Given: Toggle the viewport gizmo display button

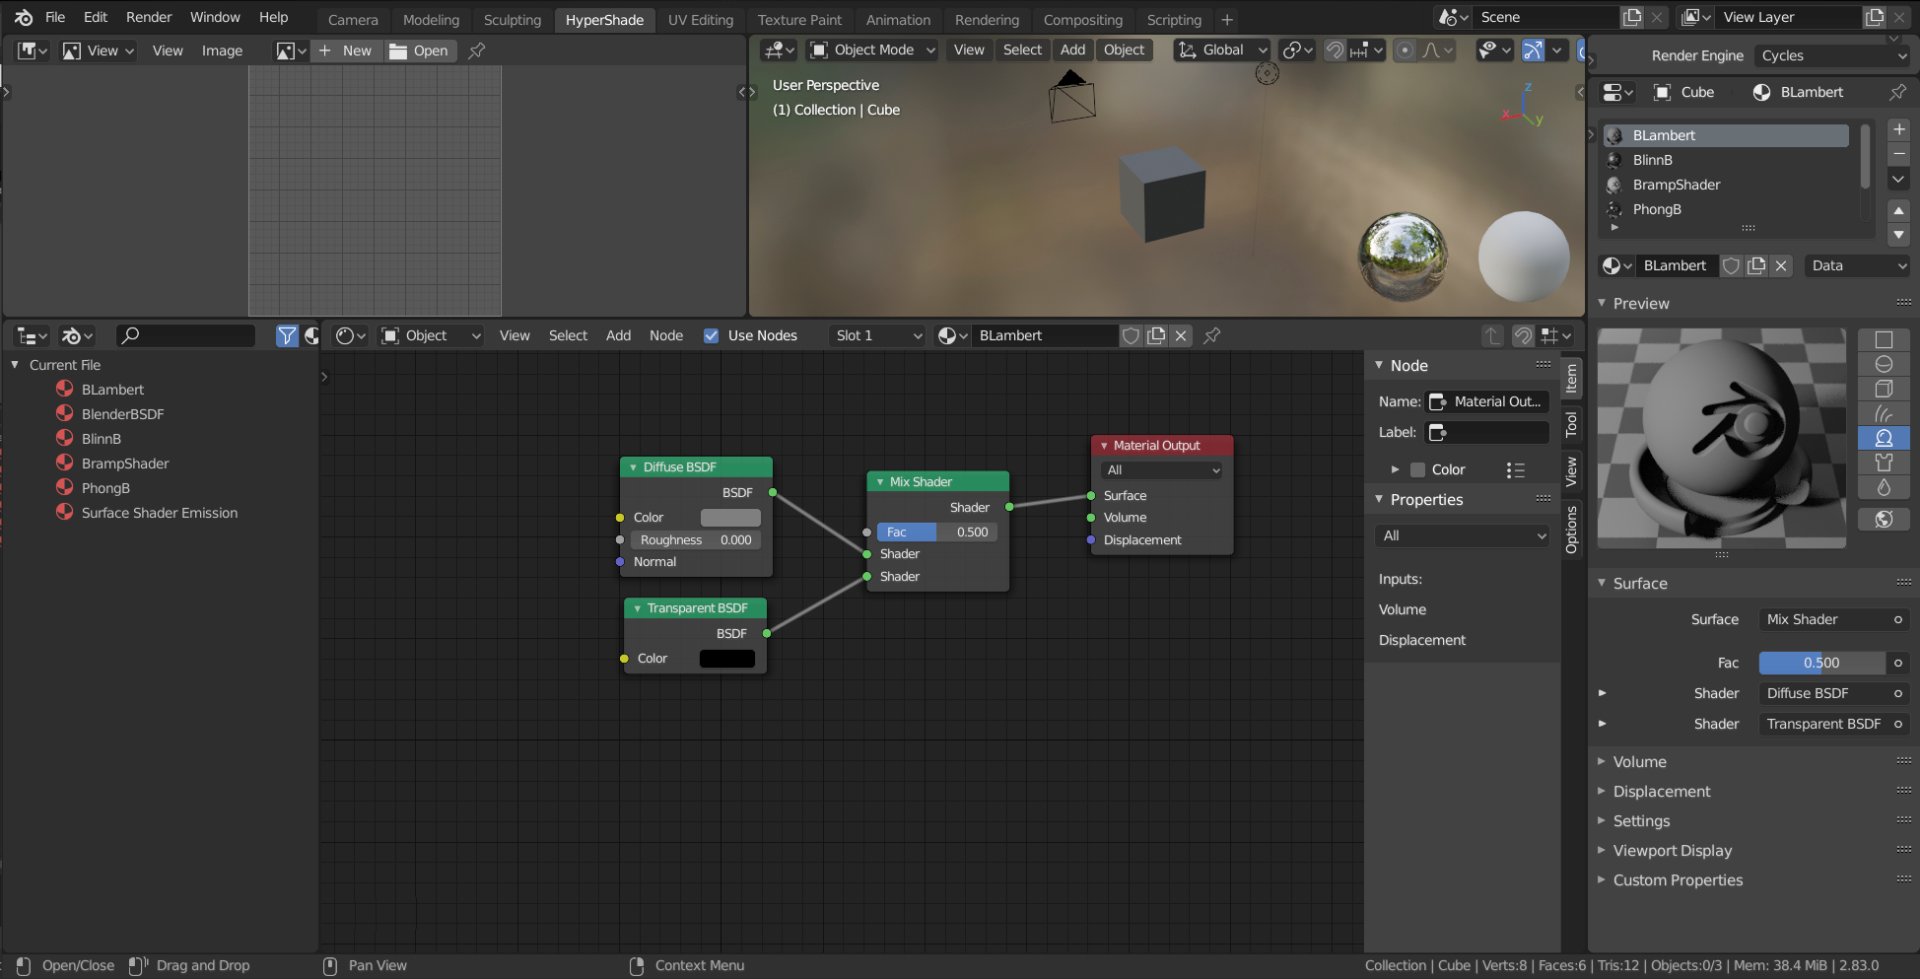Looking at the screenshot, I should click(1532, 50).
